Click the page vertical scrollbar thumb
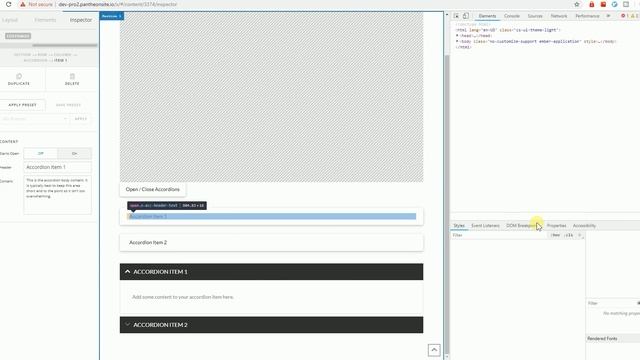This screenshot has width=640, height=360. click(x=447, y=204)
